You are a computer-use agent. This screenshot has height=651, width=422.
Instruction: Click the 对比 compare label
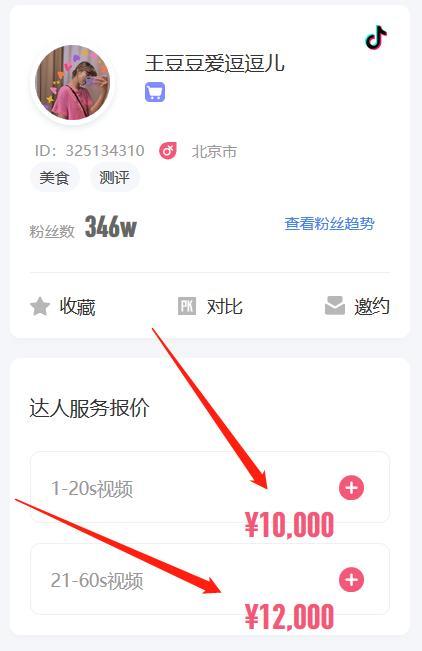(225, 307)
